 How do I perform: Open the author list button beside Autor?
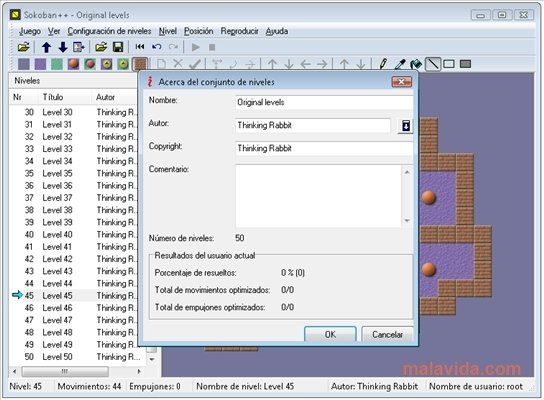[406, 126]
